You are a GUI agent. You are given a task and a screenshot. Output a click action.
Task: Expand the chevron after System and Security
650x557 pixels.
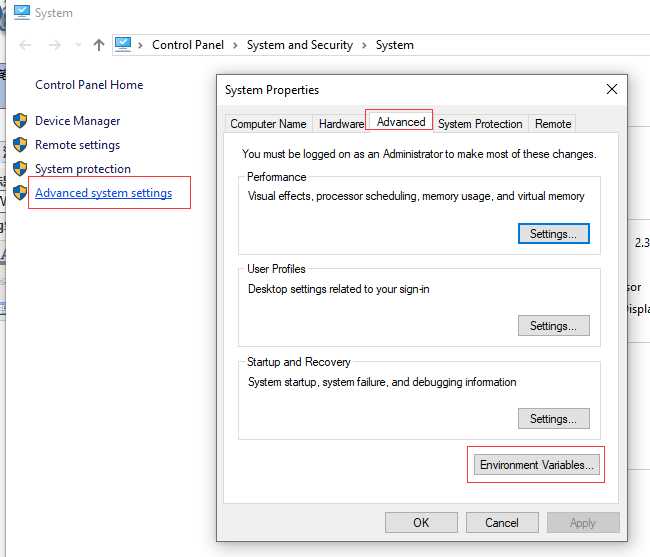click(365, 45)
